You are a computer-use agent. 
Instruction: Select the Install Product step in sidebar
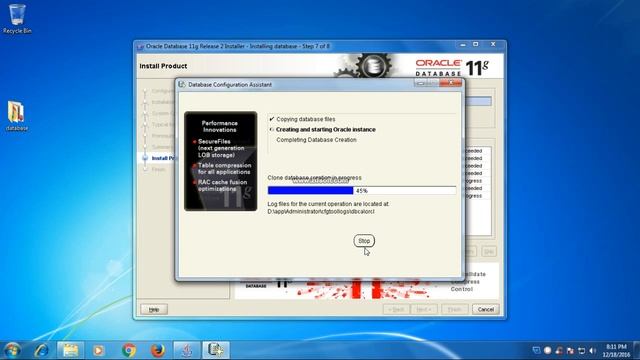point(162,158)
